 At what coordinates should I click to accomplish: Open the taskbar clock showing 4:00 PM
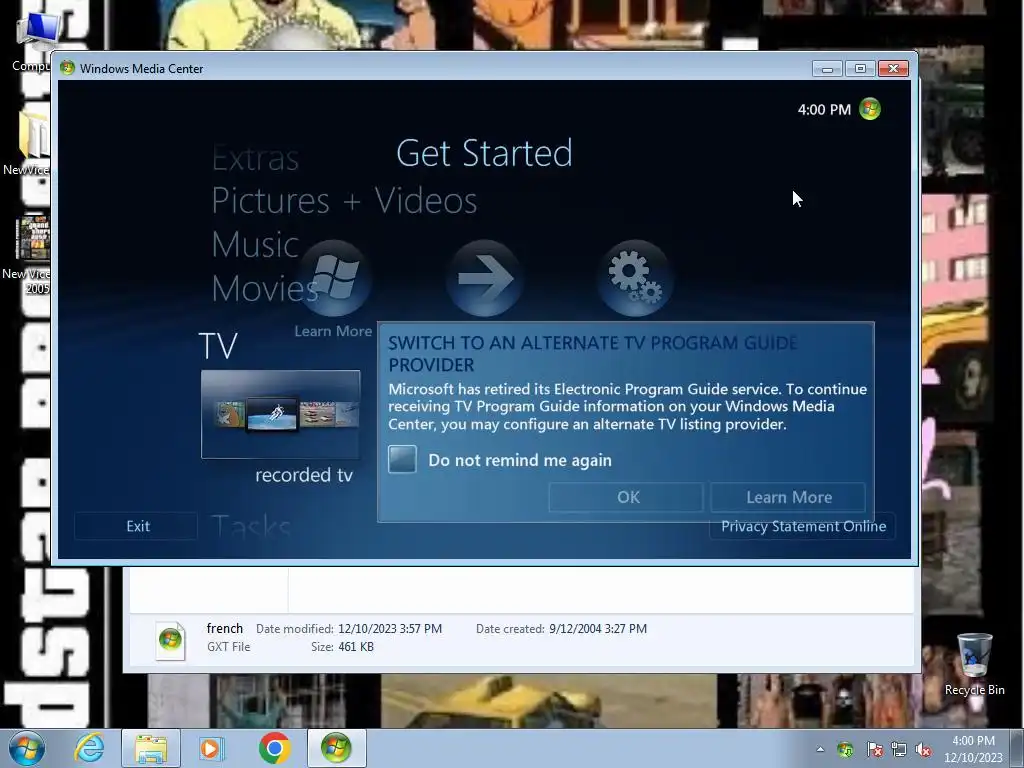pos(973,749)
